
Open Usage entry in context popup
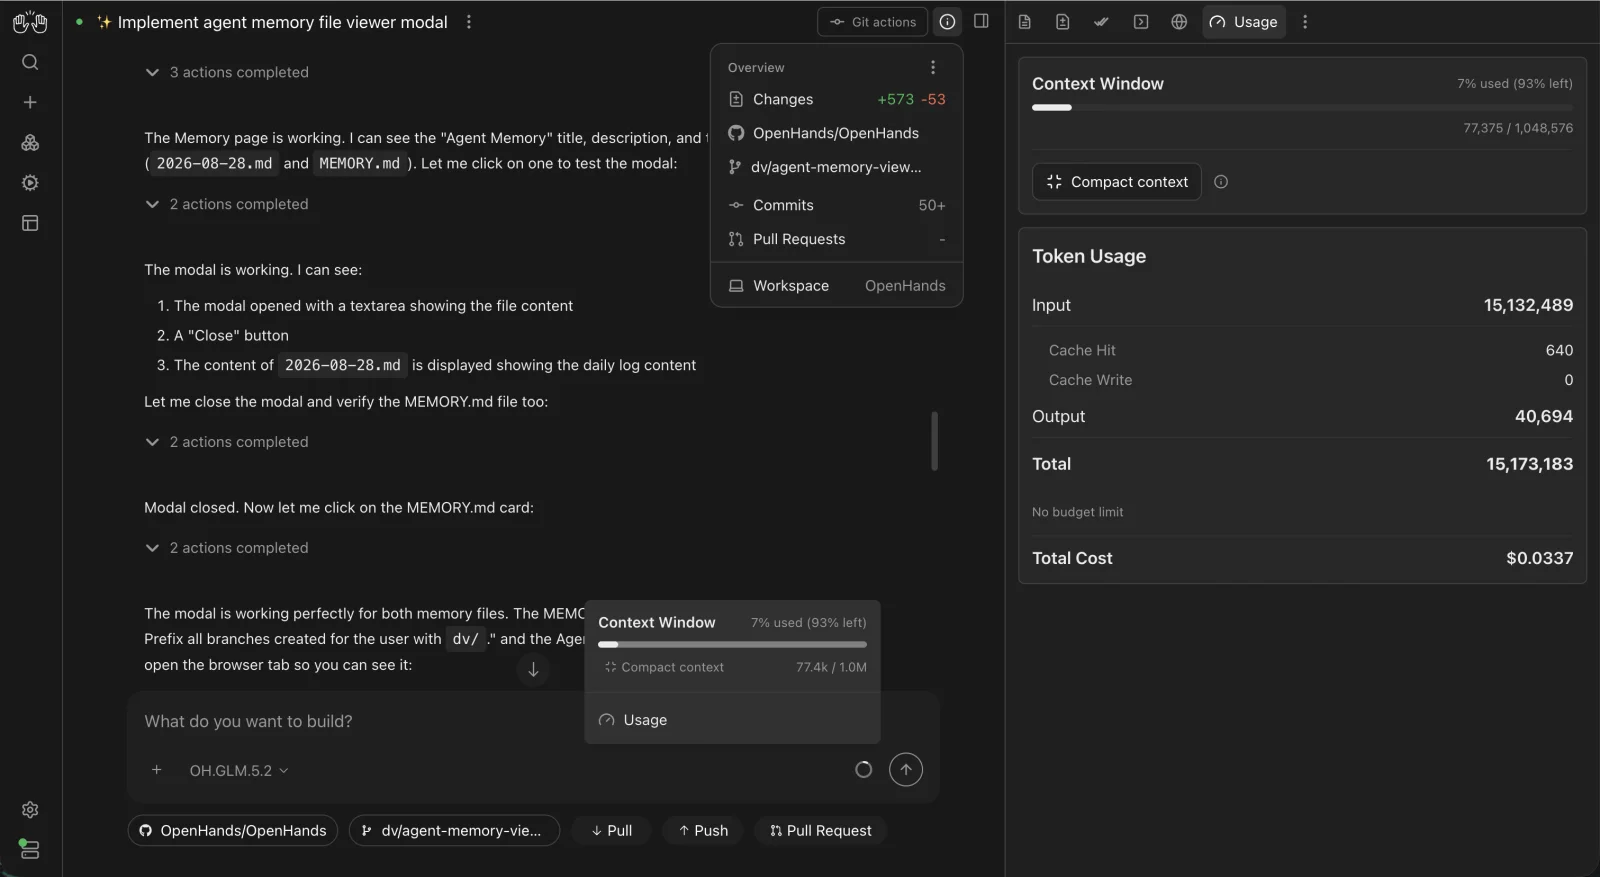coord(732,720)
